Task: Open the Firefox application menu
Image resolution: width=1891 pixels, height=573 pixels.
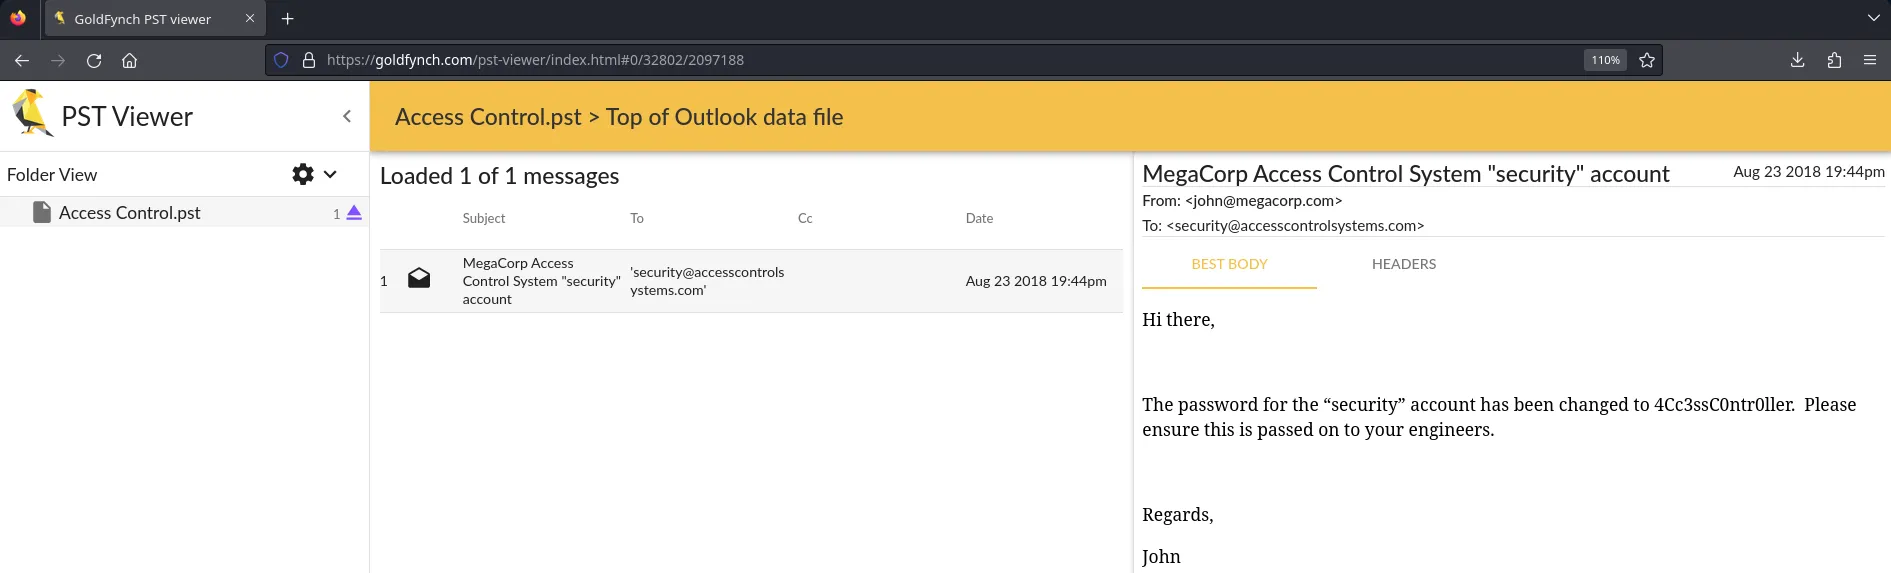Action: pos(1869,60)
